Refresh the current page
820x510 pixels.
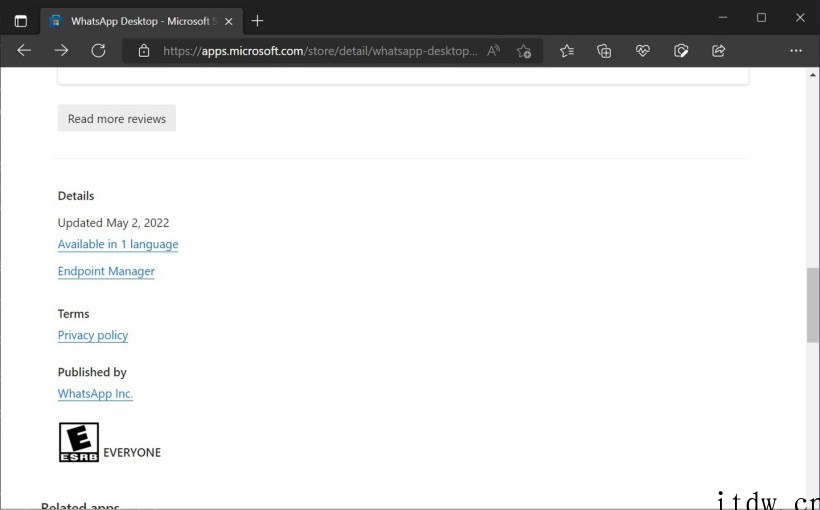click(x=98, y=51)
